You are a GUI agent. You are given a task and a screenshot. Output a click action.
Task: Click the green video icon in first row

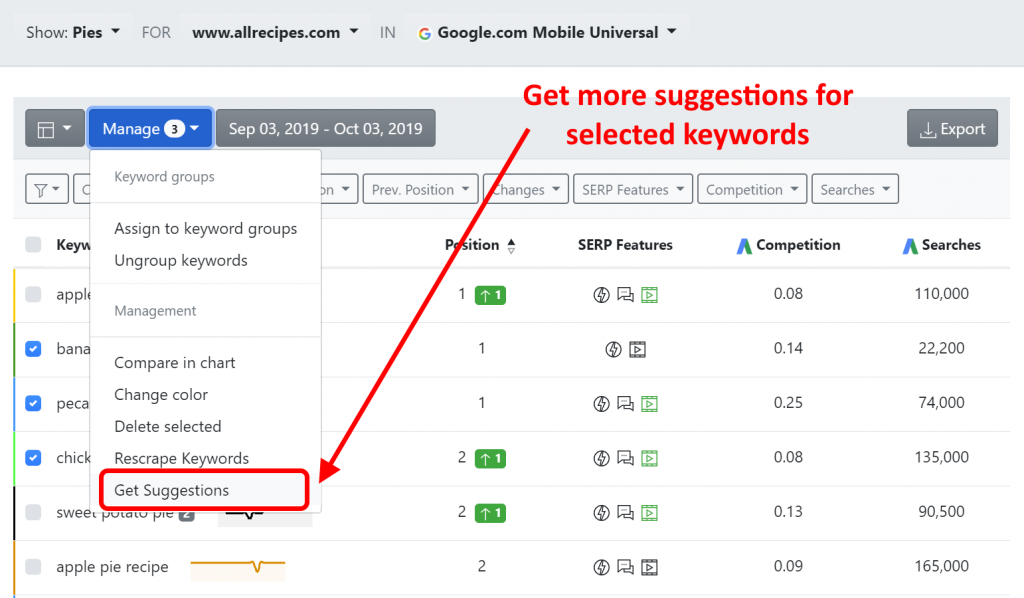click(649, 295)
